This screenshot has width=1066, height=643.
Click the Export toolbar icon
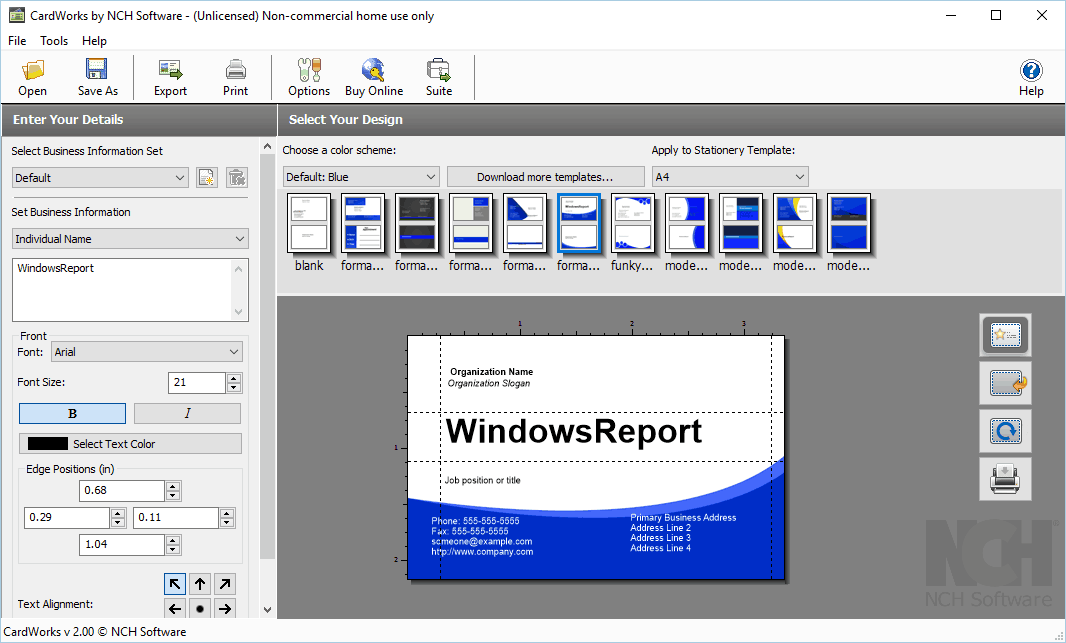tap(170, 78)
